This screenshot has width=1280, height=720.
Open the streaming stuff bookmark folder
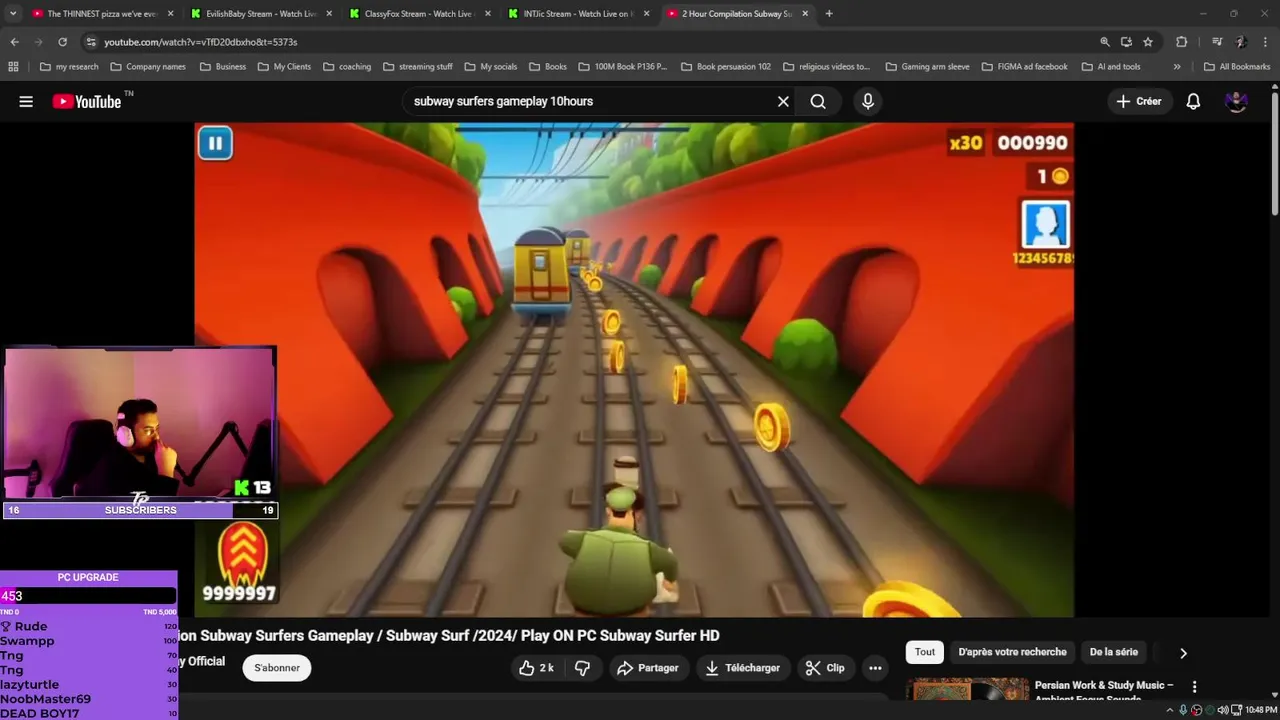point(418,67)
